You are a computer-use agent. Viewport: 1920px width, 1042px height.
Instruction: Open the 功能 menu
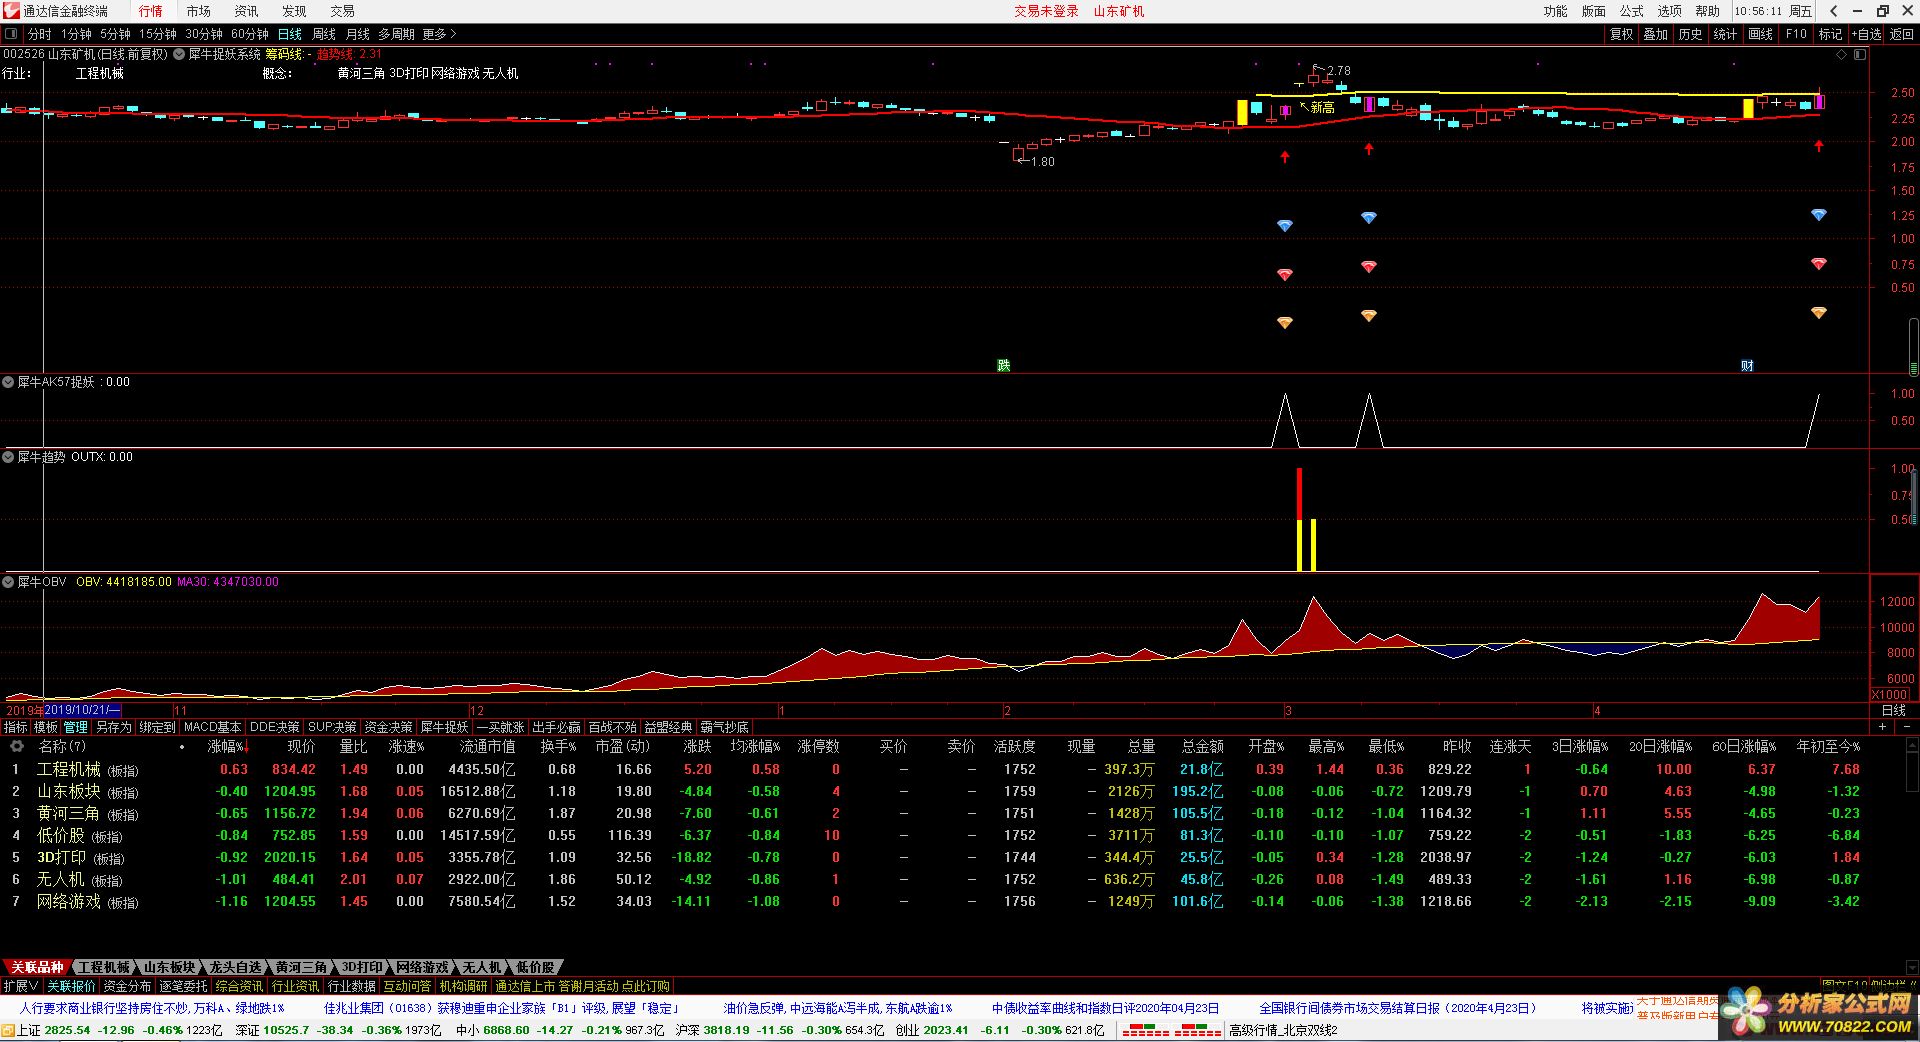[1556, 11]
